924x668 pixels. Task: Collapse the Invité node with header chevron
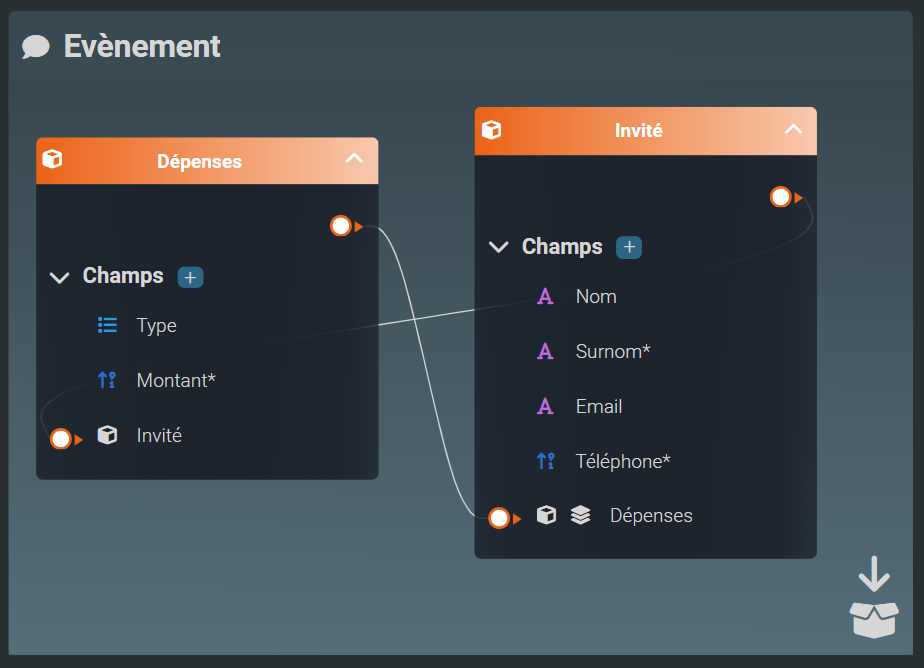coord(794,129)
